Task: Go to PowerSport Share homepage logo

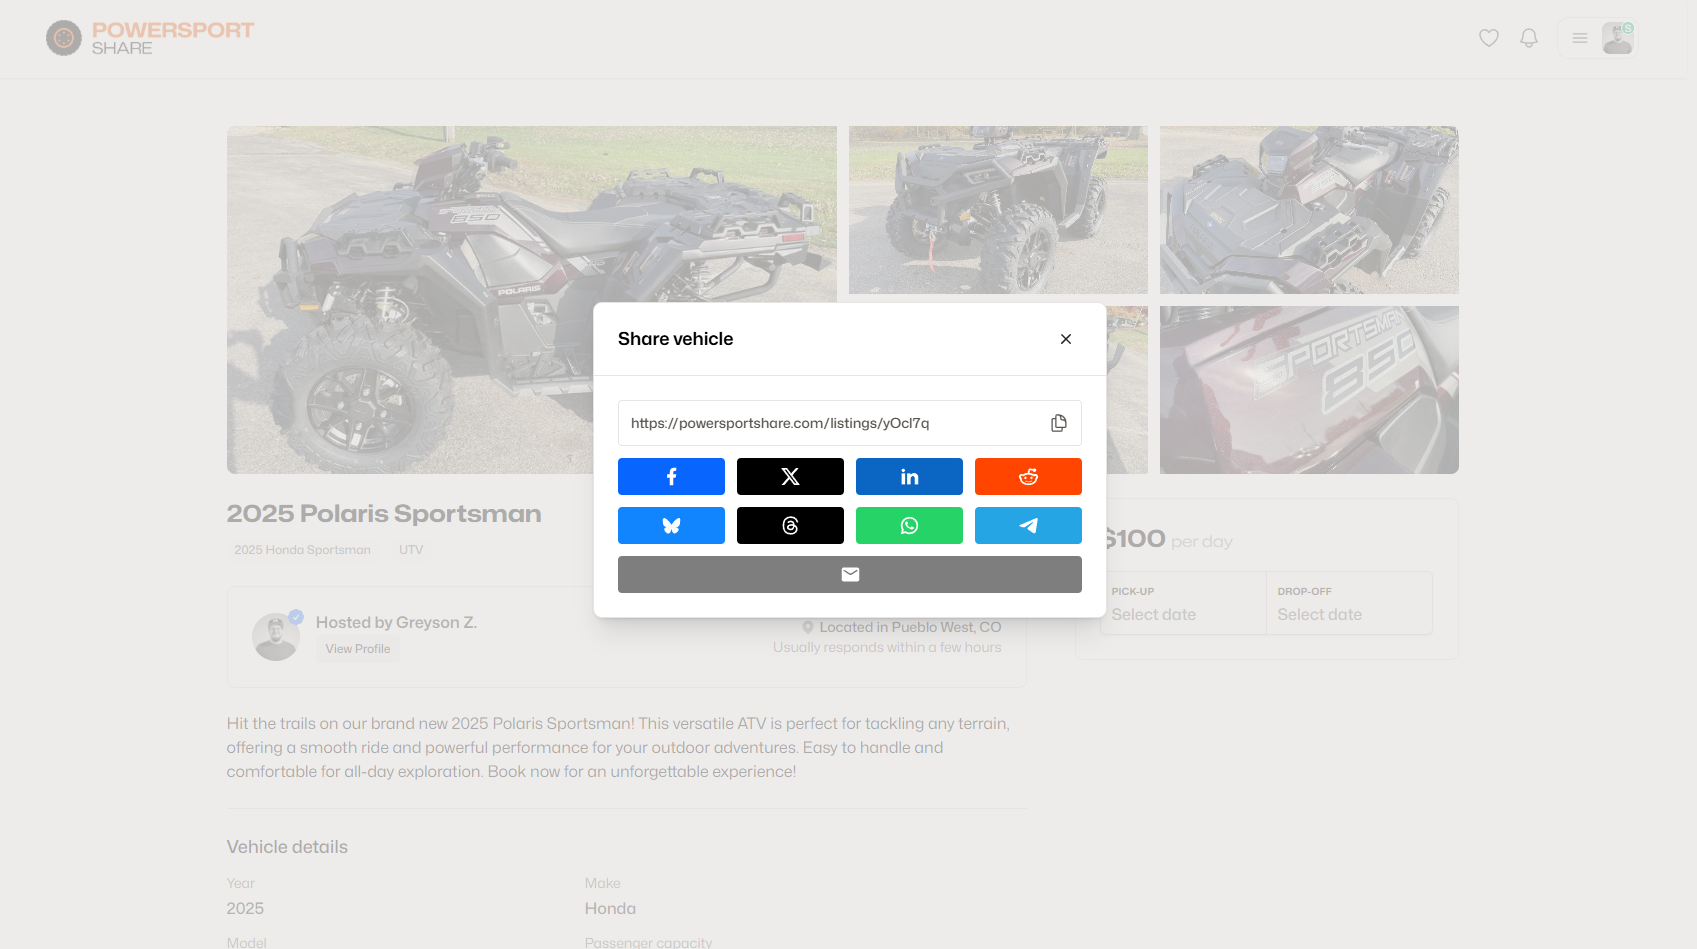Action: coord(150,38)
